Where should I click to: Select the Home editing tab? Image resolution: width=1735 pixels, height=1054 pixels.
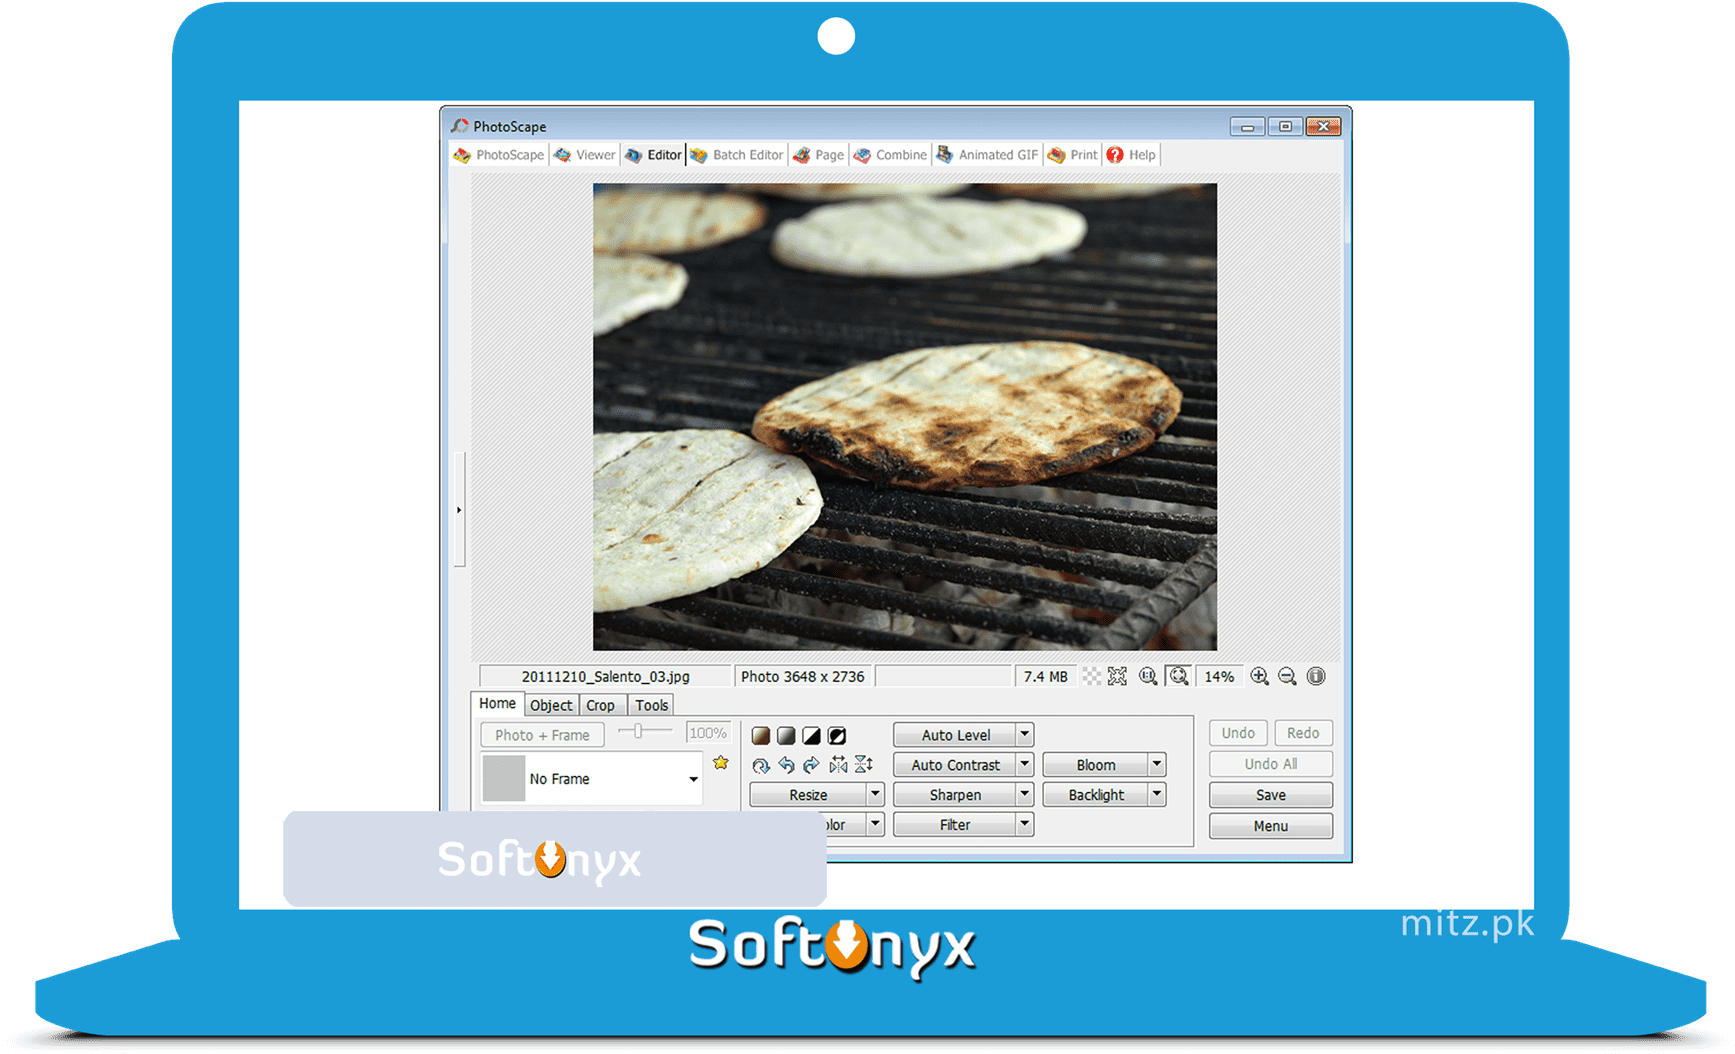[497, 704]
